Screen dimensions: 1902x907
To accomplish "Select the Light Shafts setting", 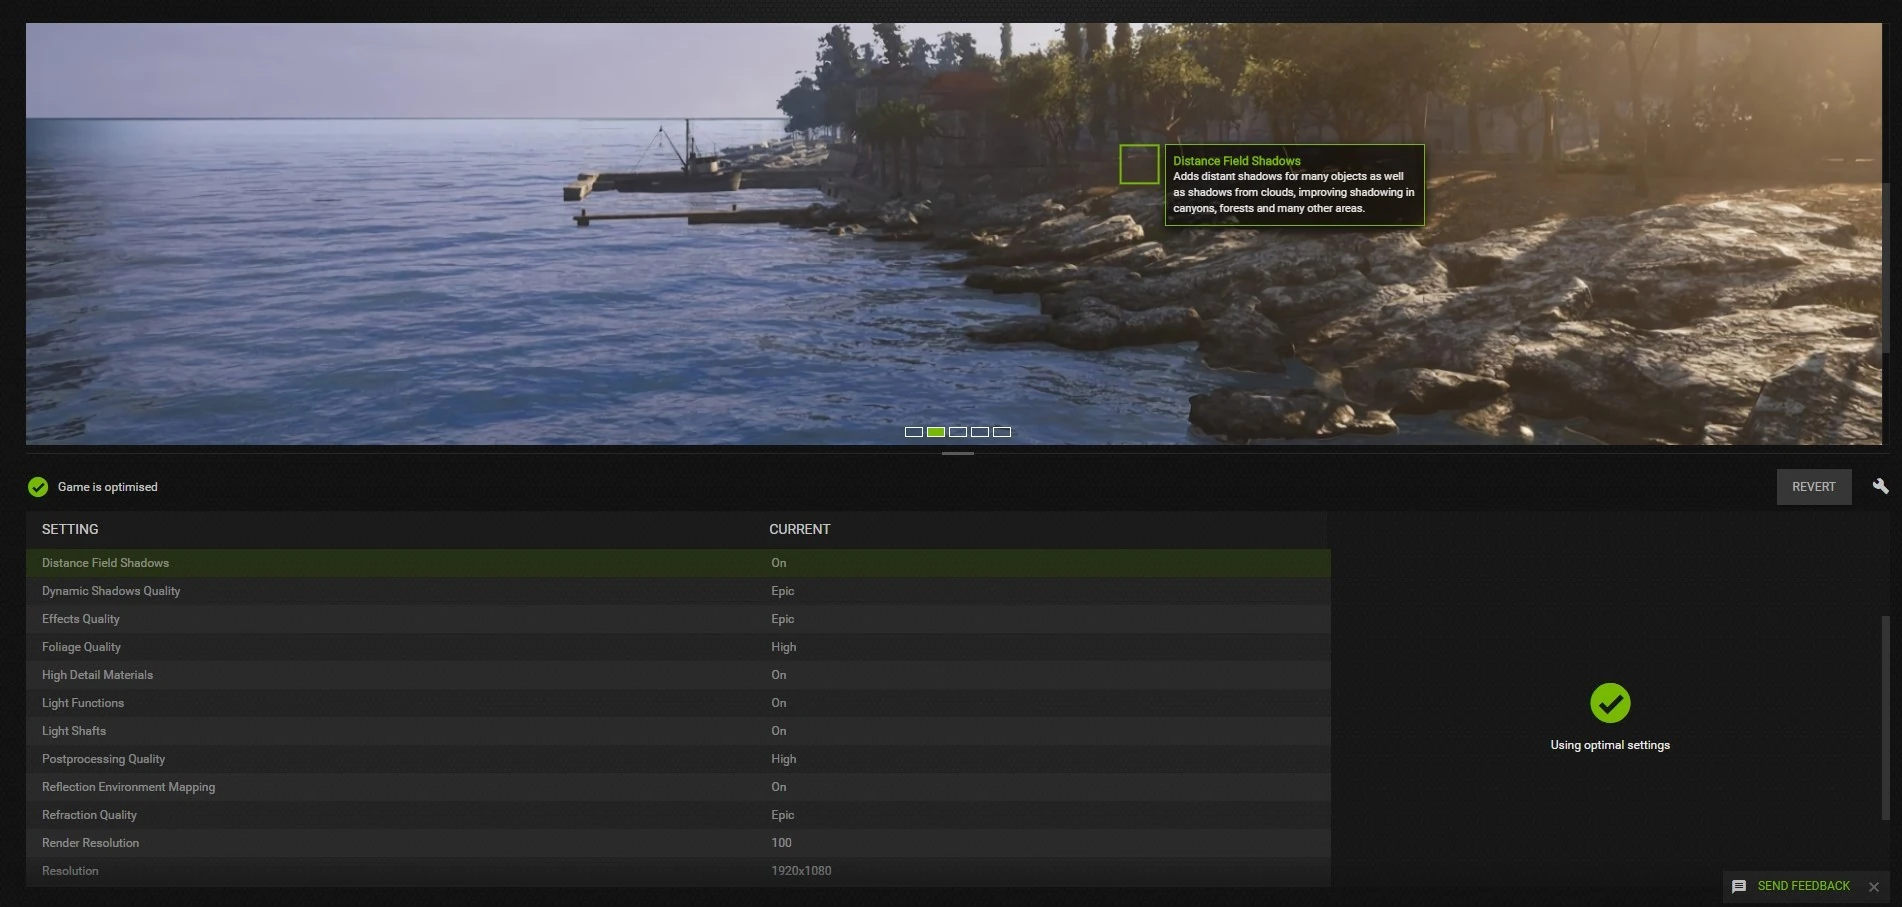I will coord(678,731).
